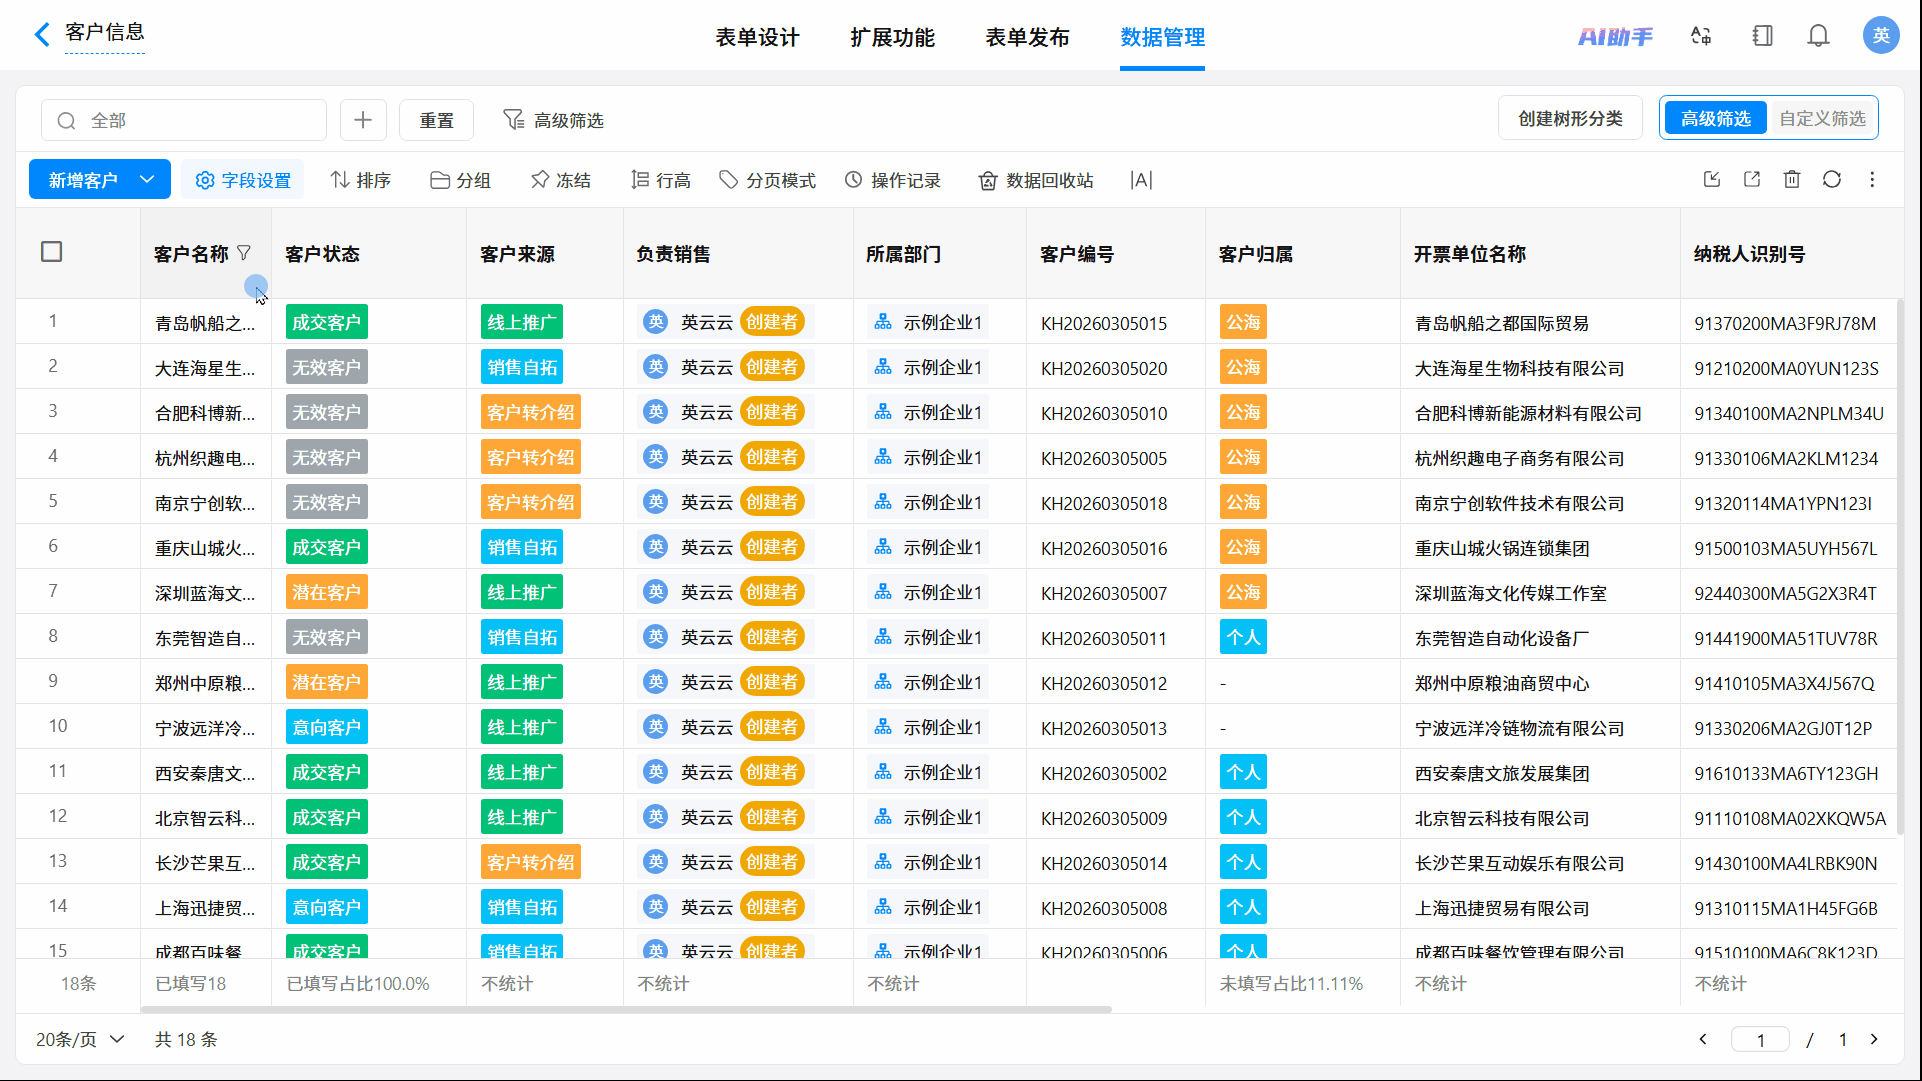
Task: Open the AI助手 assistant
Action: [1615, 37]
